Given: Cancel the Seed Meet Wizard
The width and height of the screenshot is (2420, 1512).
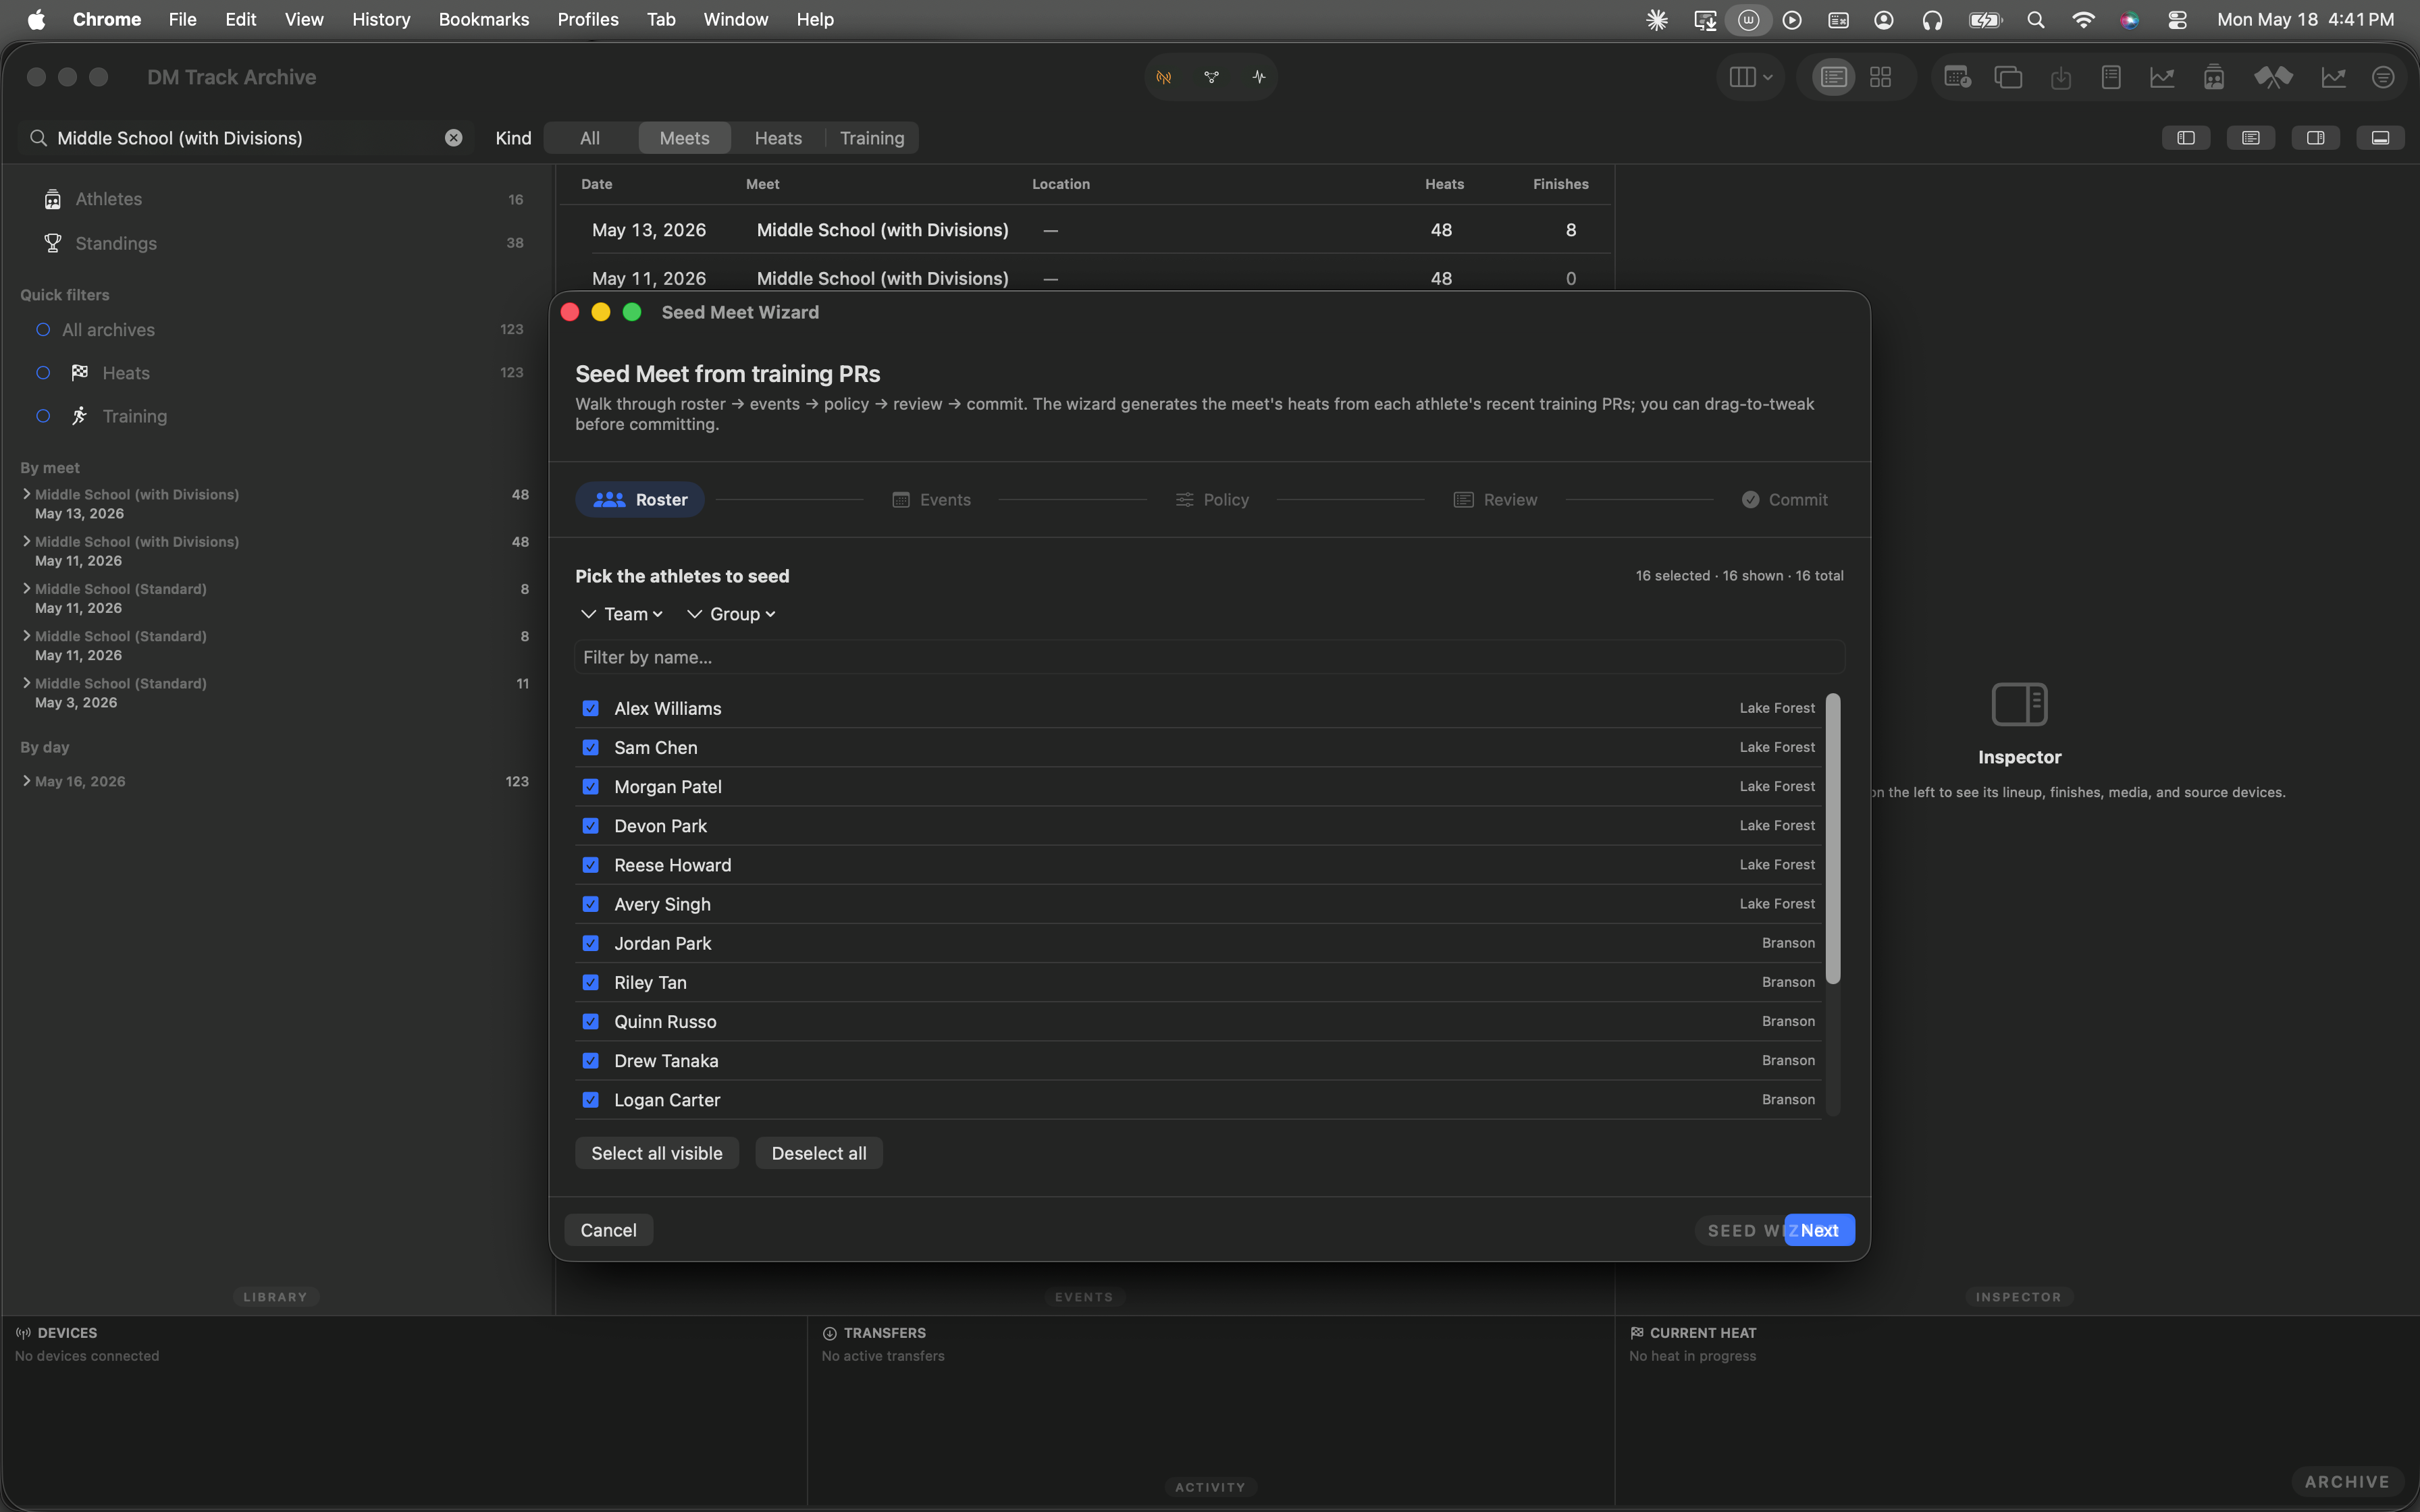Looking at the screenshot, I should (608, 1230).
